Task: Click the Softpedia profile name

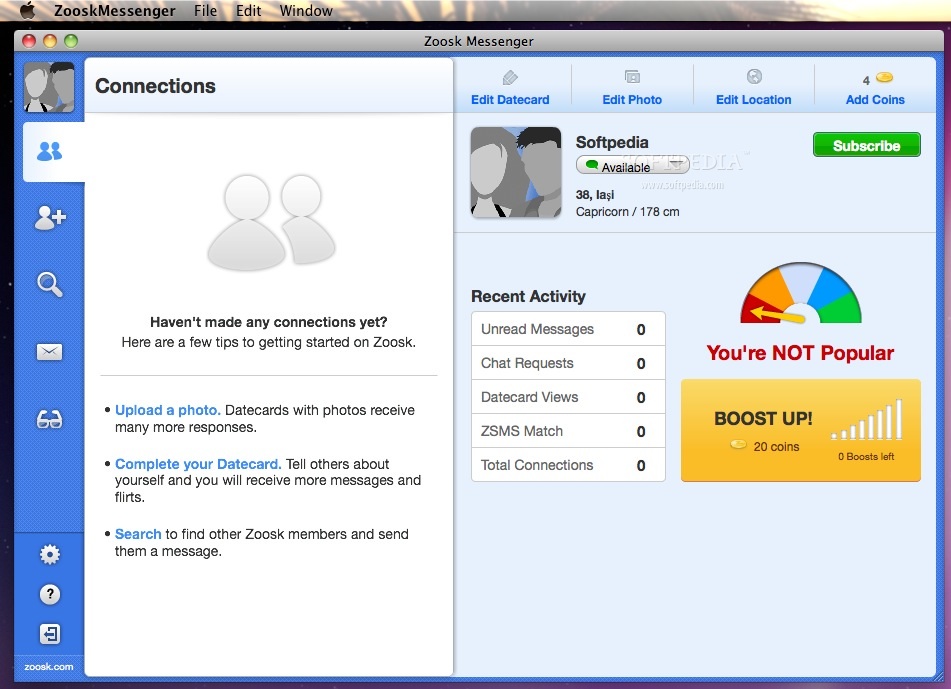Action: pos(612,142)
